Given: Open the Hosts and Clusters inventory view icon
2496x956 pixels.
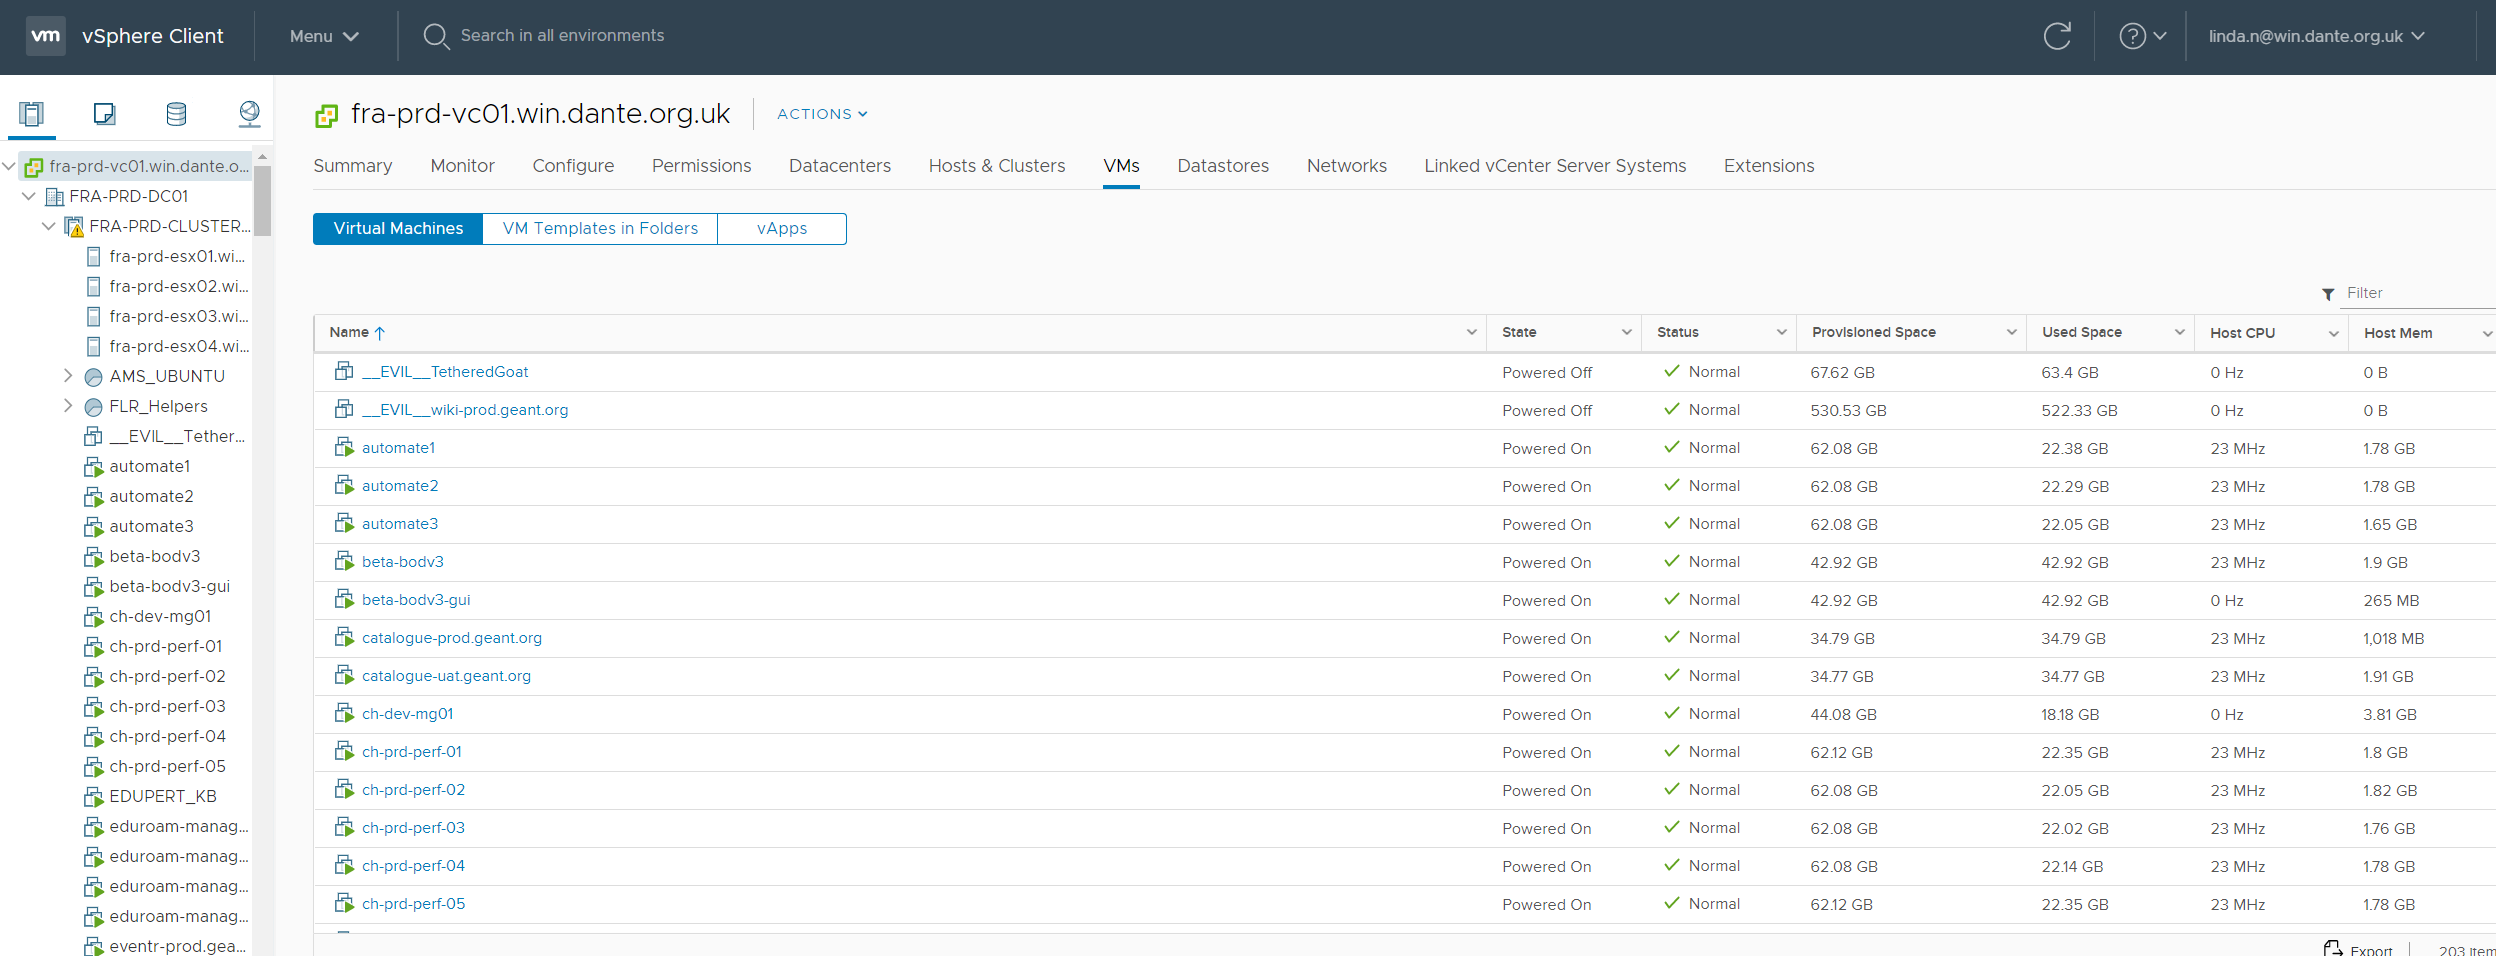Looking at the screenshot, I should pos(31,114).
